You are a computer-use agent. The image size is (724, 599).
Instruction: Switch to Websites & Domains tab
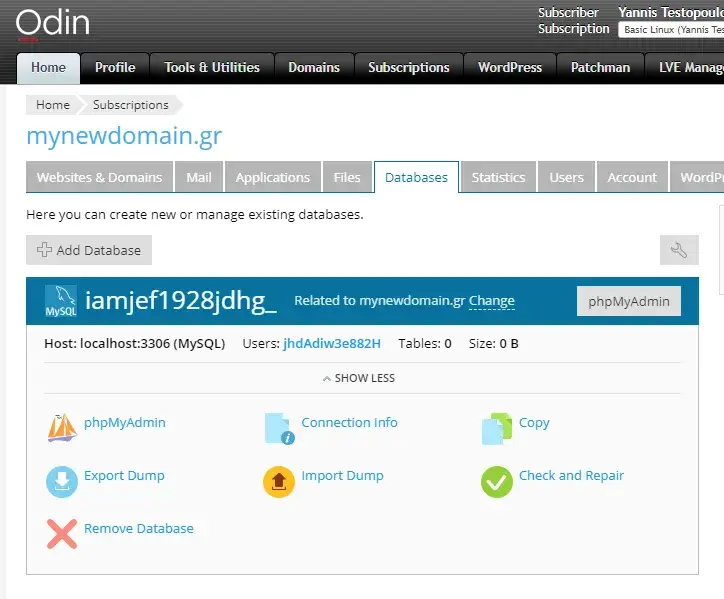(99, 177)
